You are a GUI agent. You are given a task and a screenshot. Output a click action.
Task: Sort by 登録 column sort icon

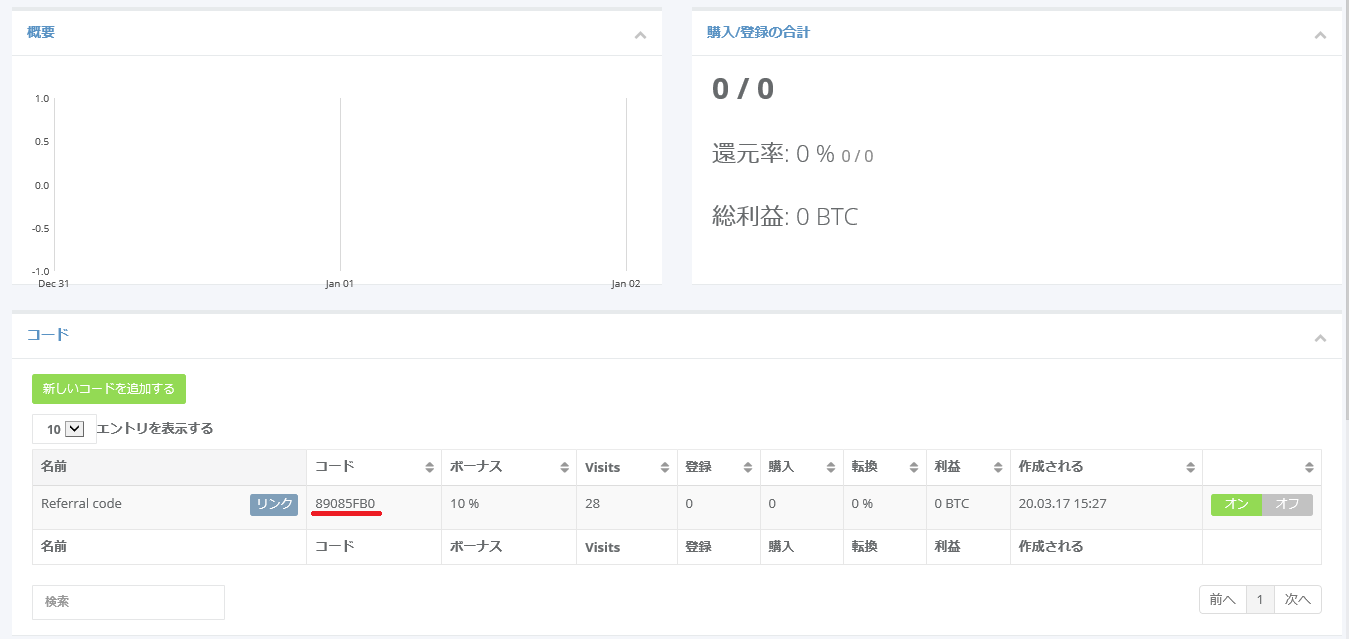(747, 467)
